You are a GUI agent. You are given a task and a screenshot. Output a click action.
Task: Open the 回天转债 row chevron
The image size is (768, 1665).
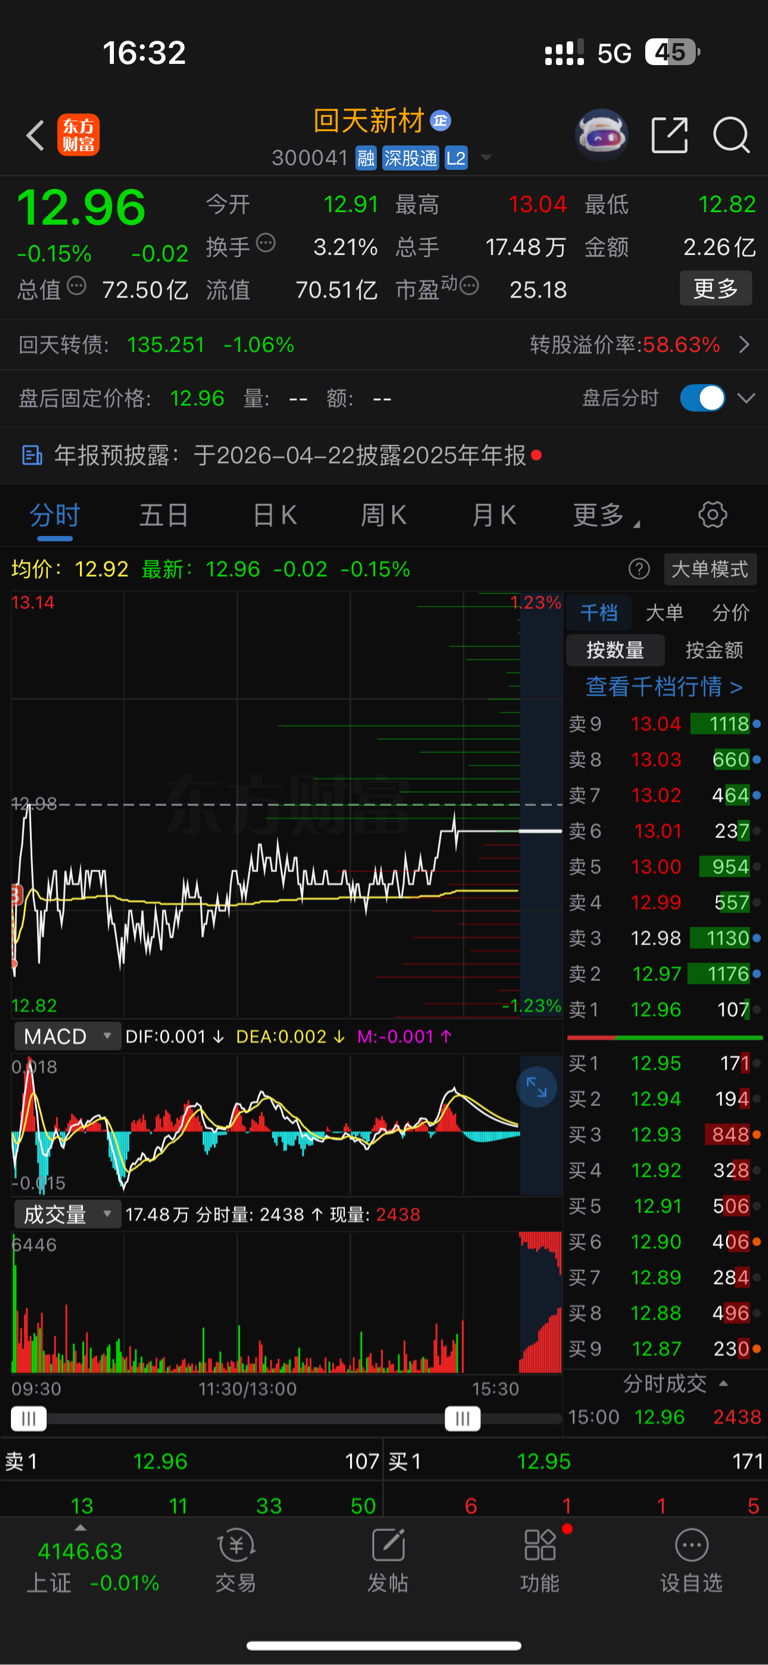pos(745,345)
